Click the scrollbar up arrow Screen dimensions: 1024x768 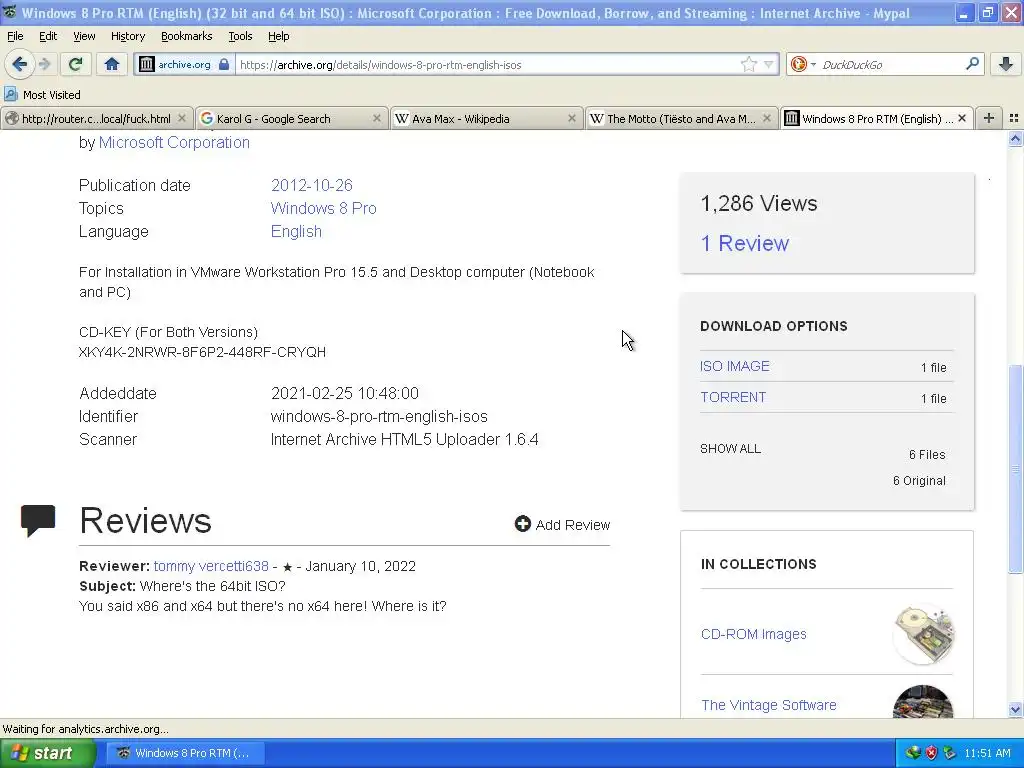tap(1015, 138)
